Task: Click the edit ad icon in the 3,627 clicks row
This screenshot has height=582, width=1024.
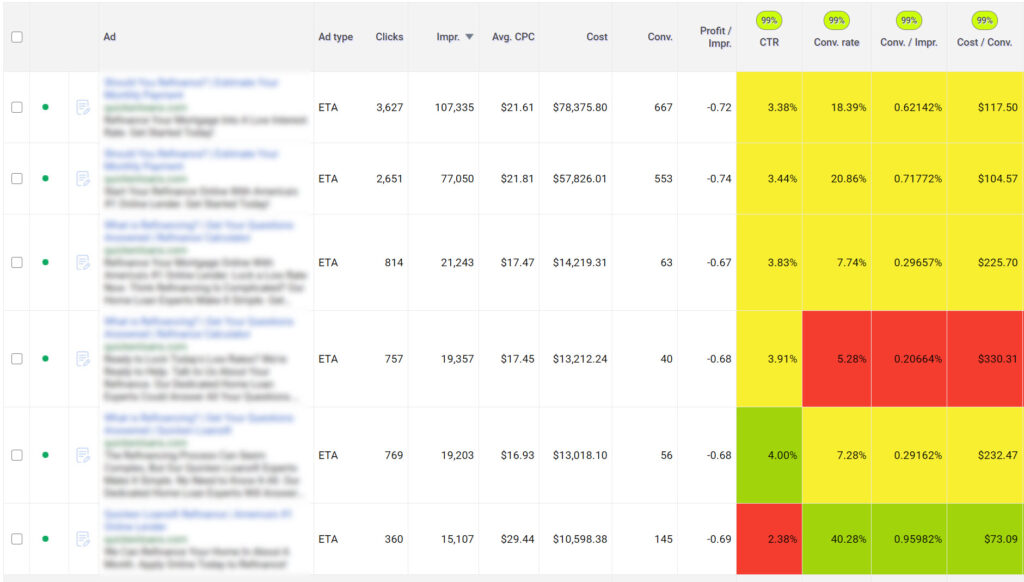Action: tap(83, 107)
